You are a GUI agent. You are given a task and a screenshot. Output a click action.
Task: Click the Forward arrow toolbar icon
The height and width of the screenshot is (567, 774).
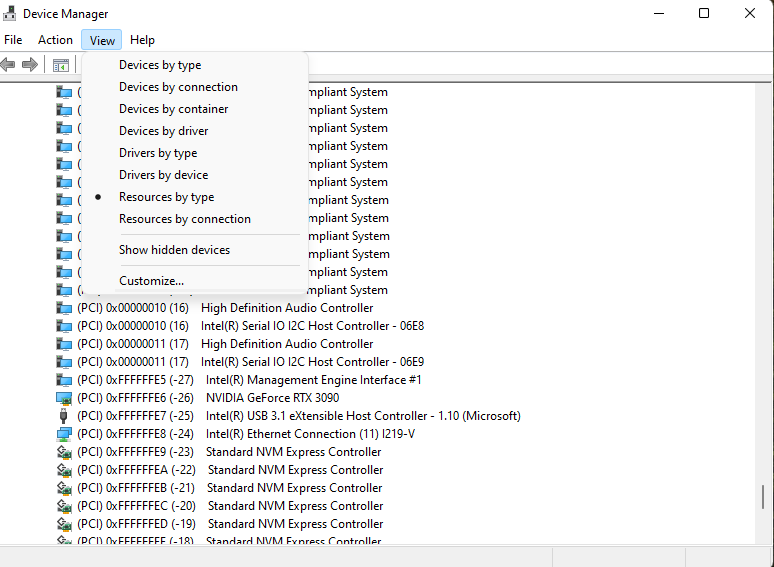[30, 64]
